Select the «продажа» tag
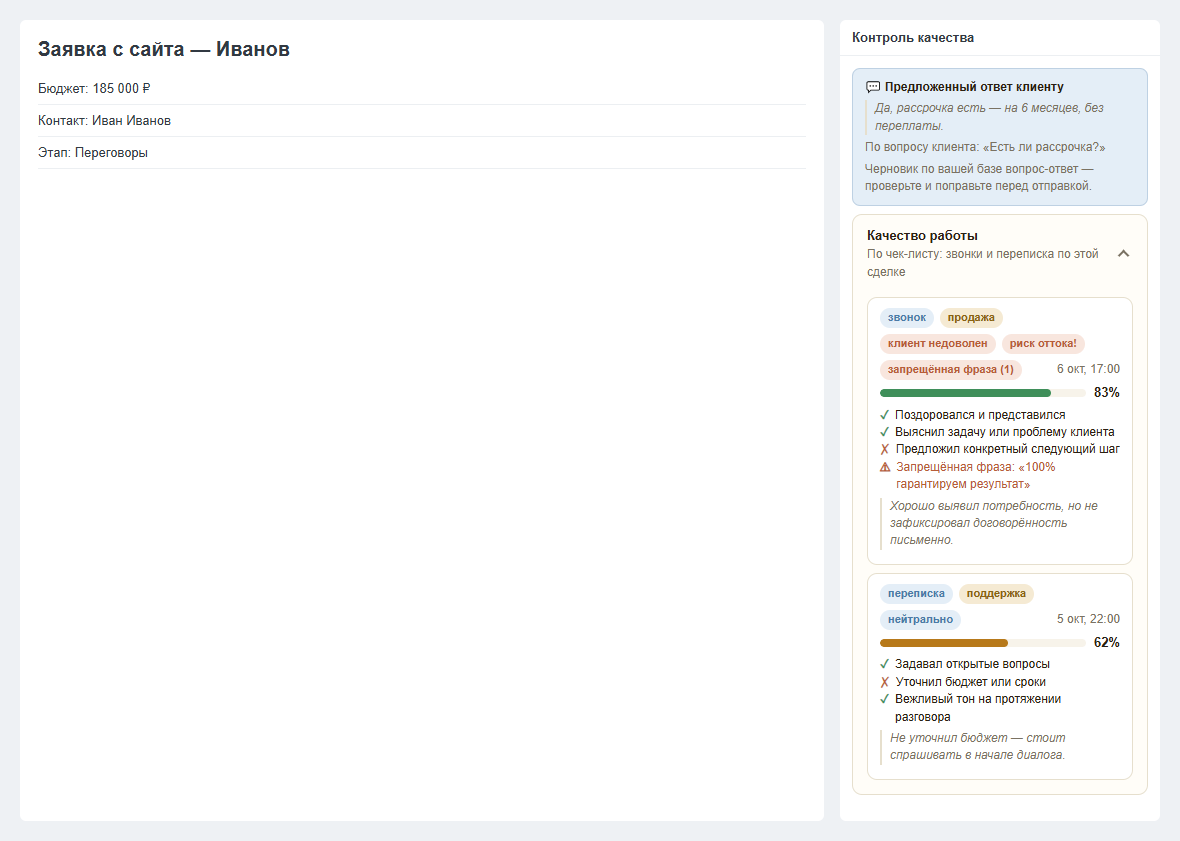The image size is (1180, 841). [x=971, y=317]
